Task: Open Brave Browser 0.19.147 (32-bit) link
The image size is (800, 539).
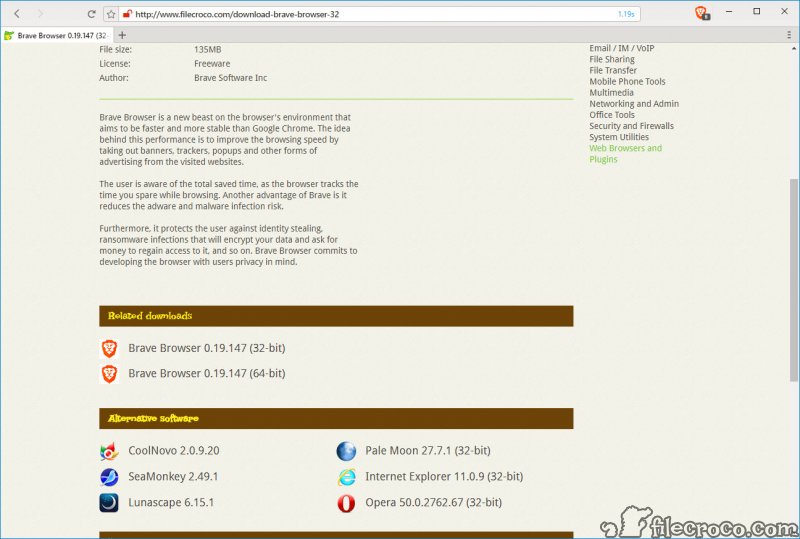Action: 207,348
